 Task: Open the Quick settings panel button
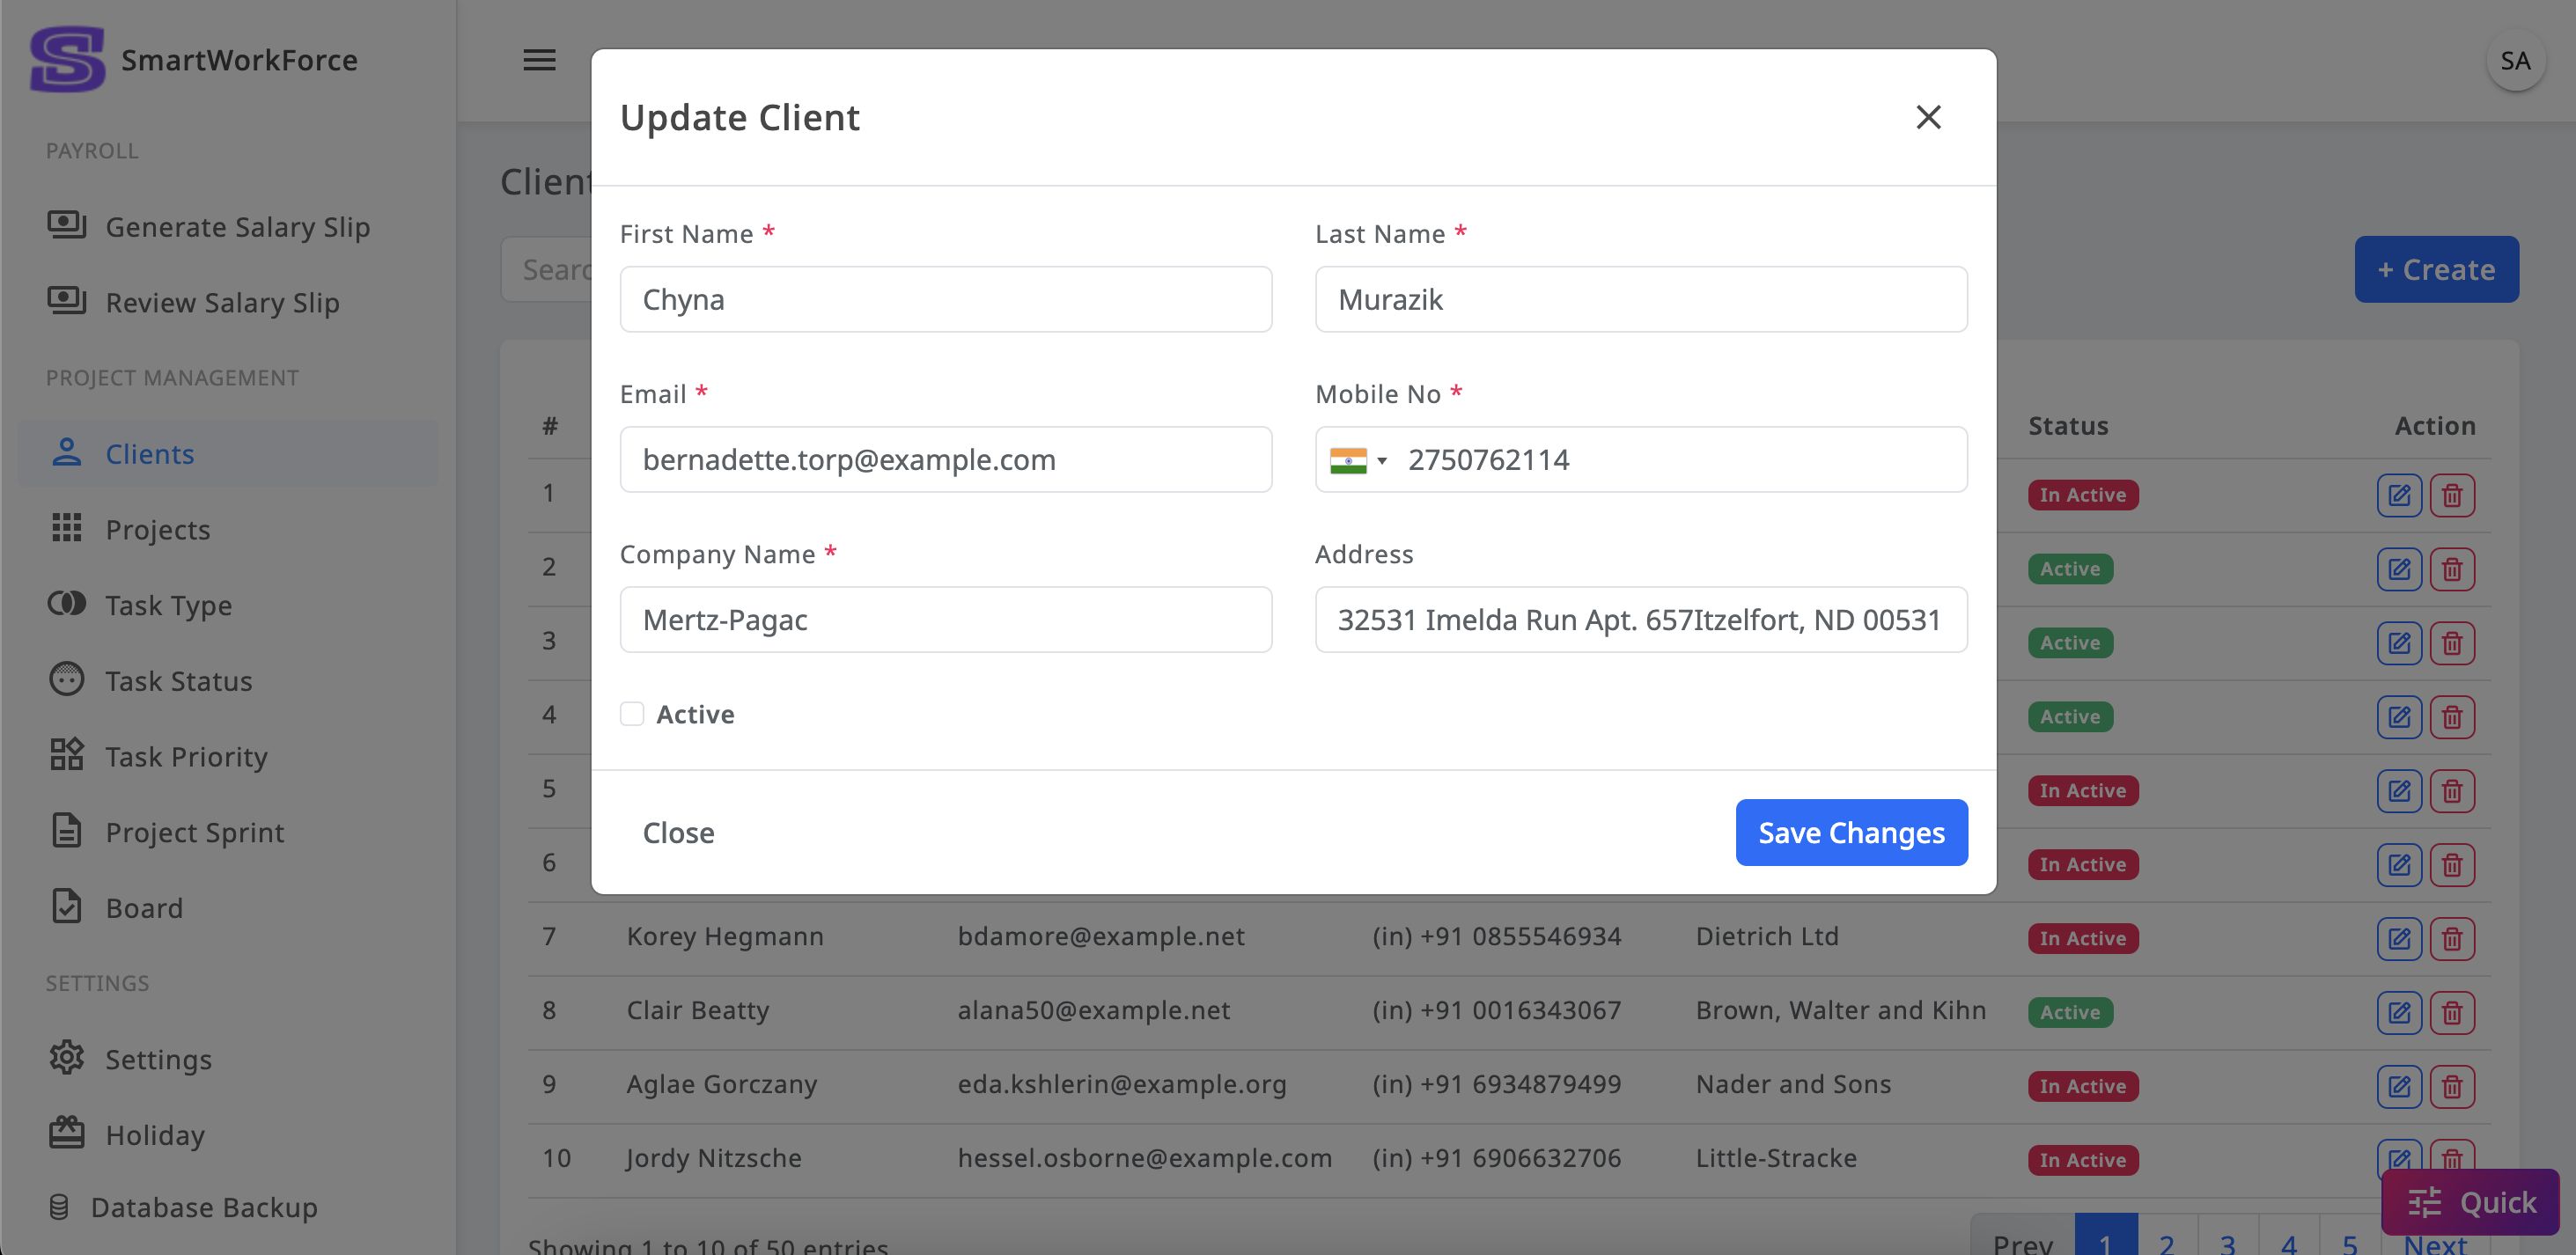click(x=2470, y=1201)
